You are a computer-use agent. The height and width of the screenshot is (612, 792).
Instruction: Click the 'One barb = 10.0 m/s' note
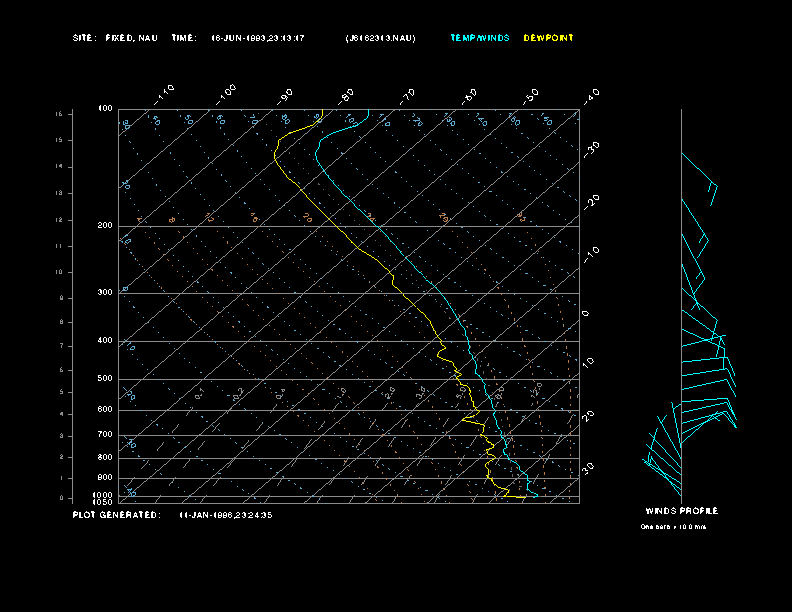click(673, 526)
